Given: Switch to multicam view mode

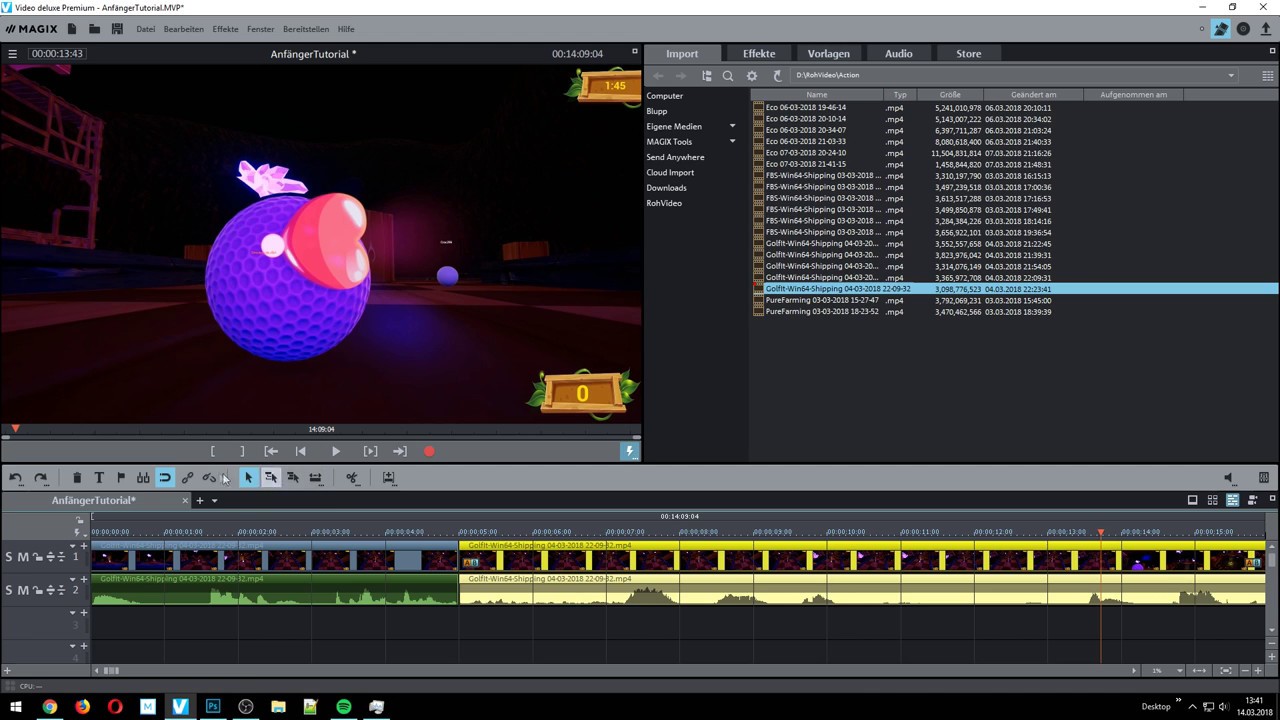Looking at the screenshot, I should (x=1252, y=500).
